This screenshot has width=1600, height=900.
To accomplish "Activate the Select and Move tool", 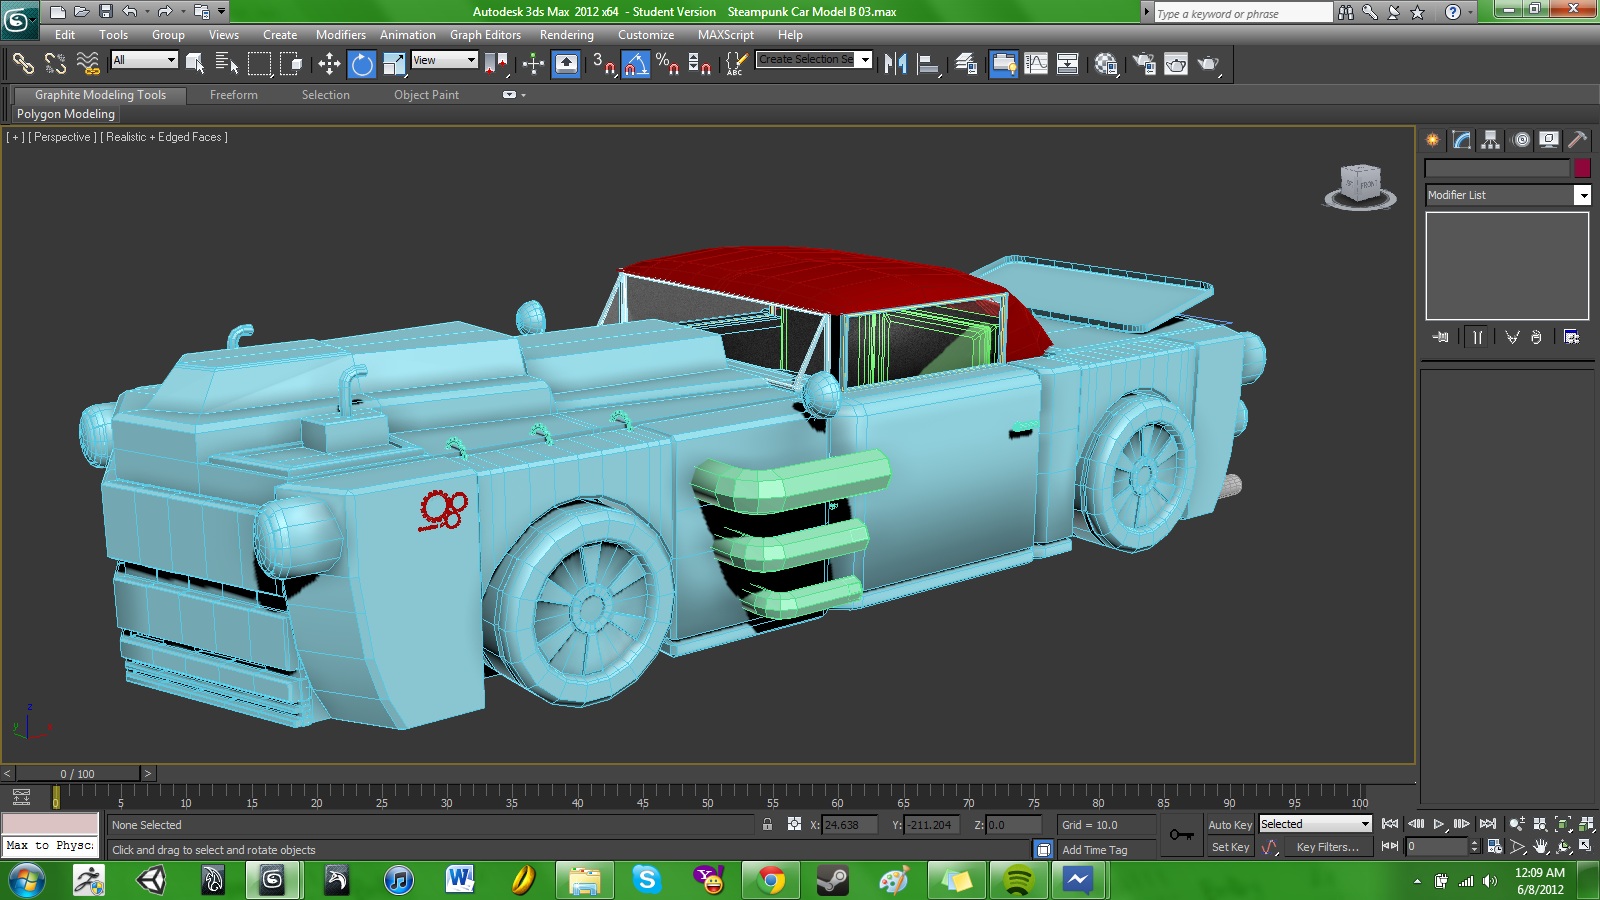I will pos(330,63).
